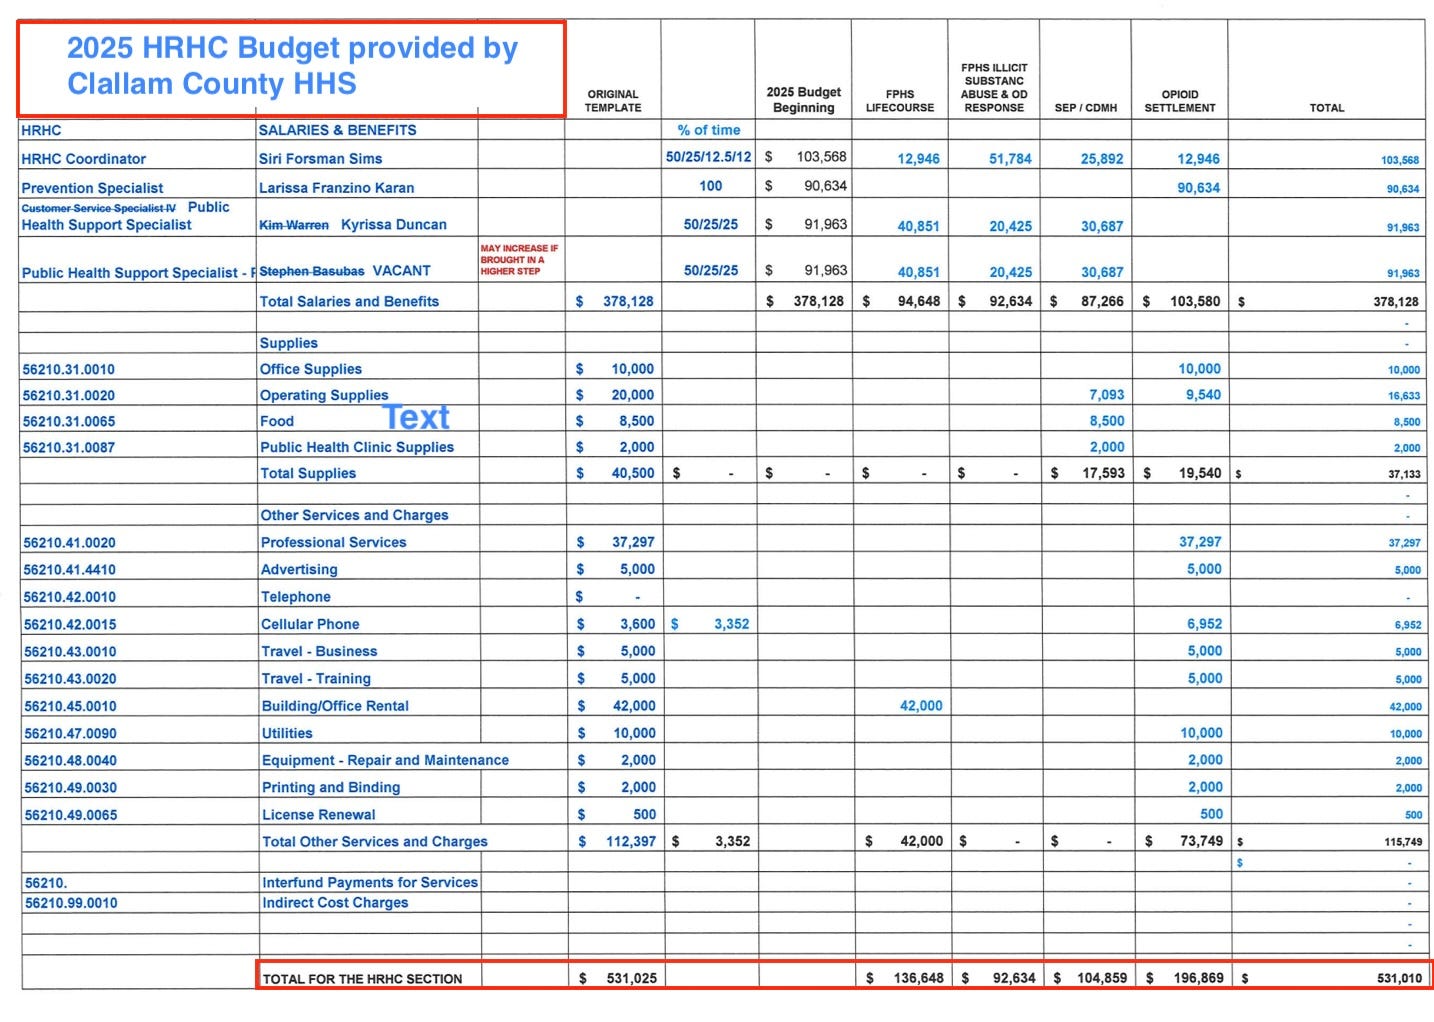Click the "Printing and Binding" row label
Image resolution: width=1434 pixels, height=1022 pixels.
coord(331,787)
